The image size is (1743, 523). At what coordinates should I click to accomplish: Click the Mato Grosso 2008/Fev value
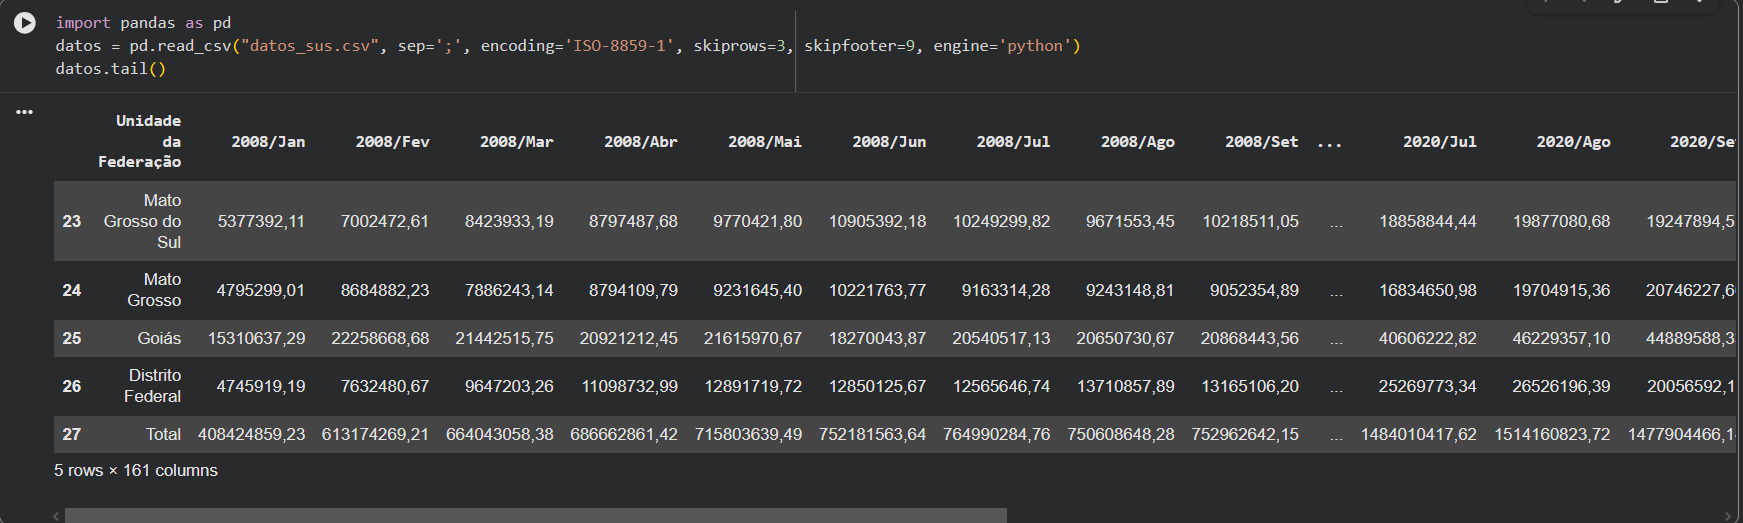[x=385, y=290]
